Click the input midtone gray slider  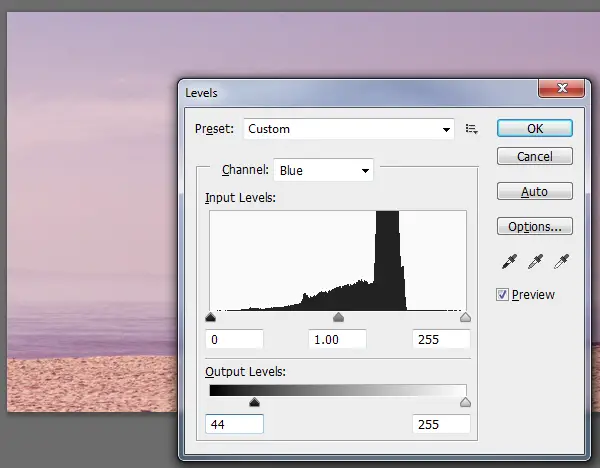pos(338,318)
